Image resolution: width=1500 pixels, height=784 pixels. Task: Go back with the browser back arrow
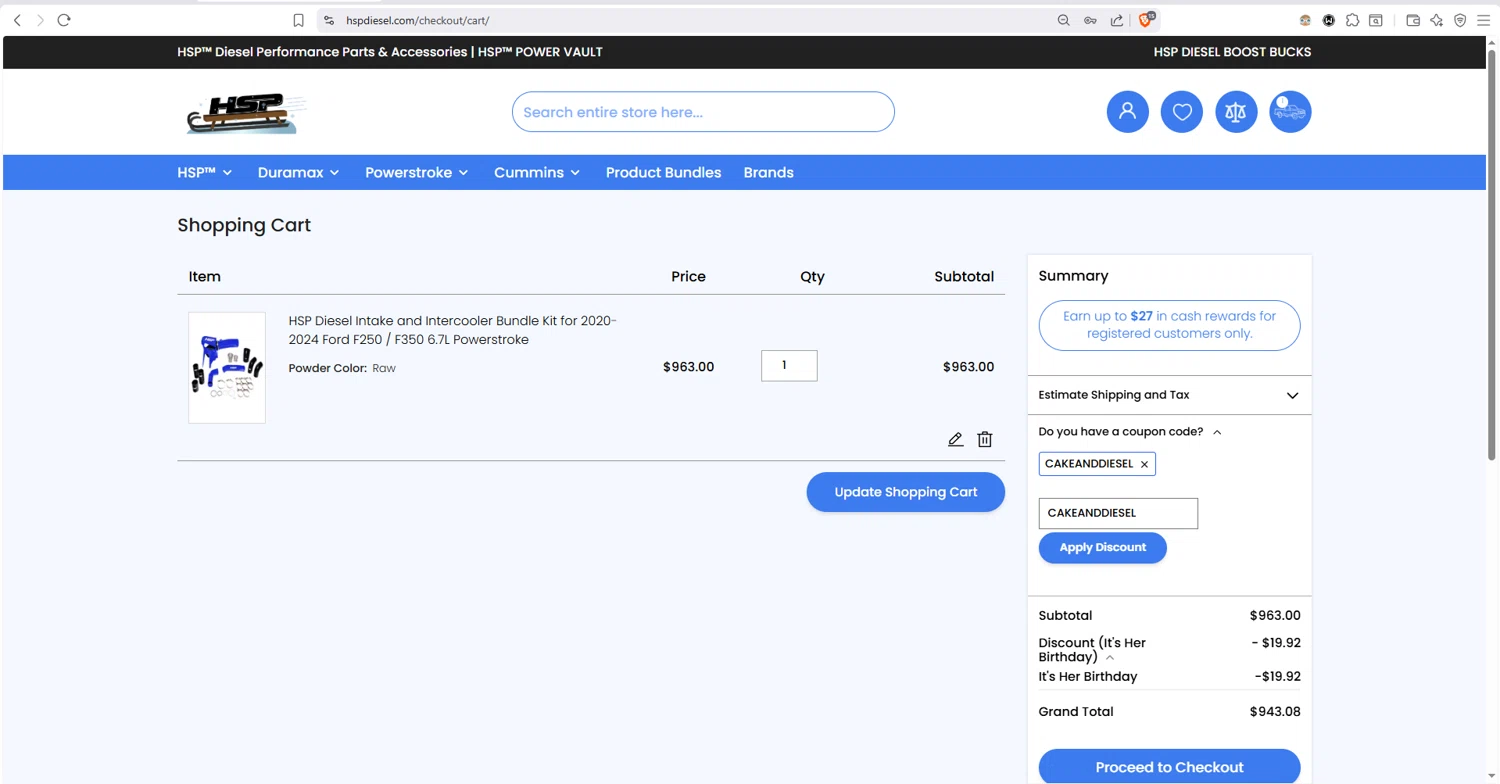17,20
